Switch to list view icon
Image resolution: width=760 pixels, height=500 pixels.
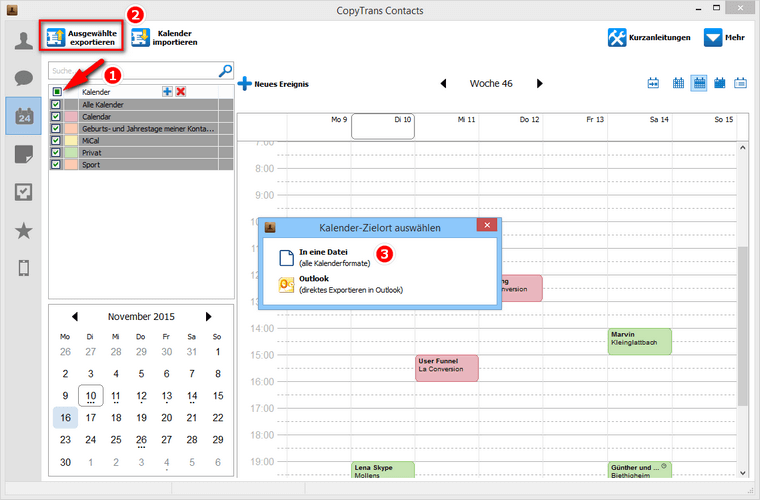pos(740,83)
